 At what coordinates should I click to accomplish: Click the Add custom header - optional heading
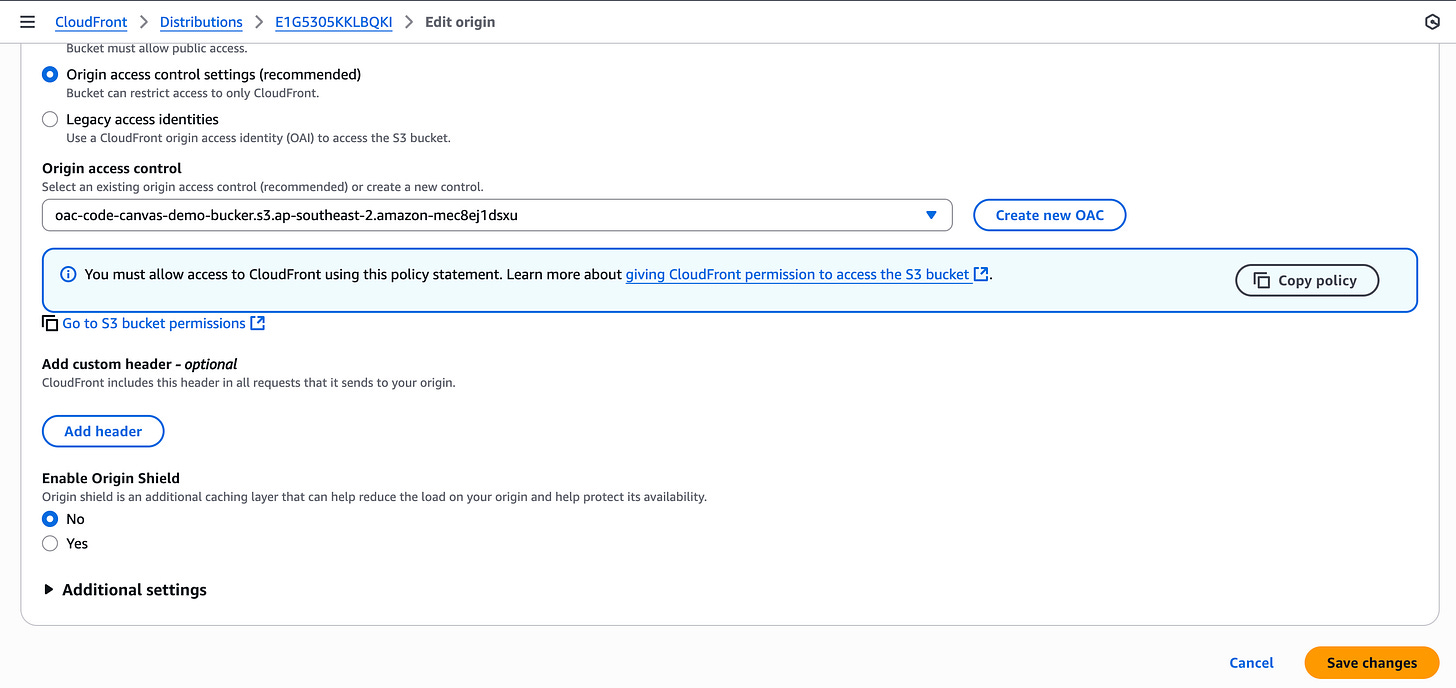[140, 364]
